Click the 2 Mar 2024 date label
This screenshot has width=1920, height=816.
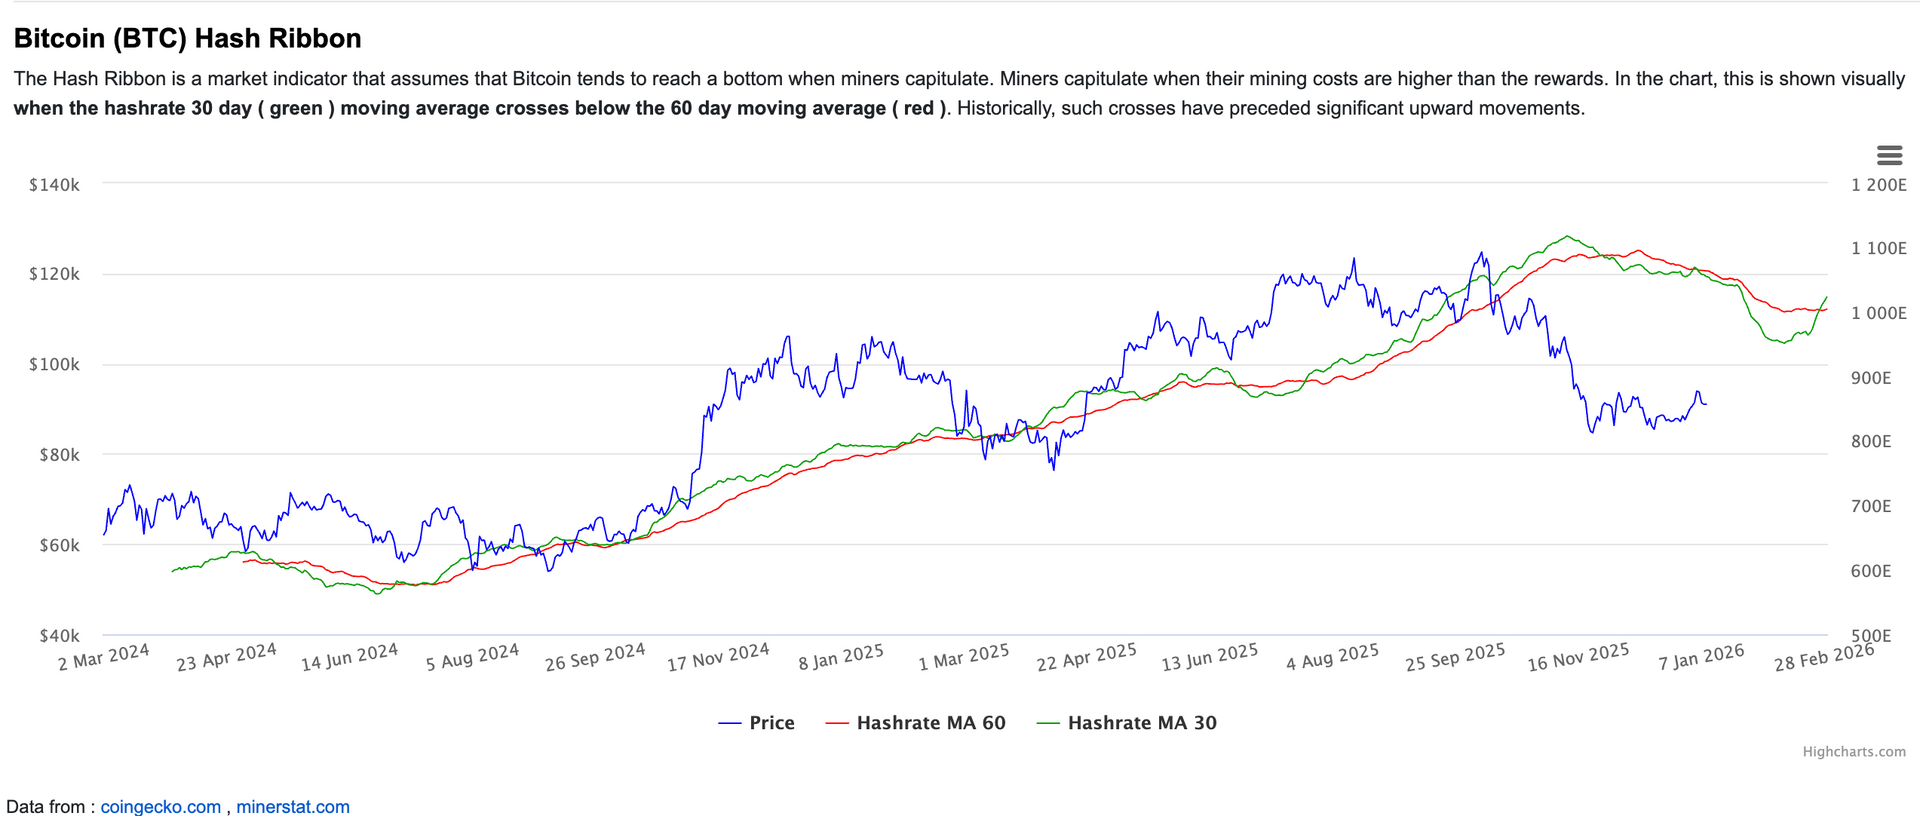click(104, 657)
